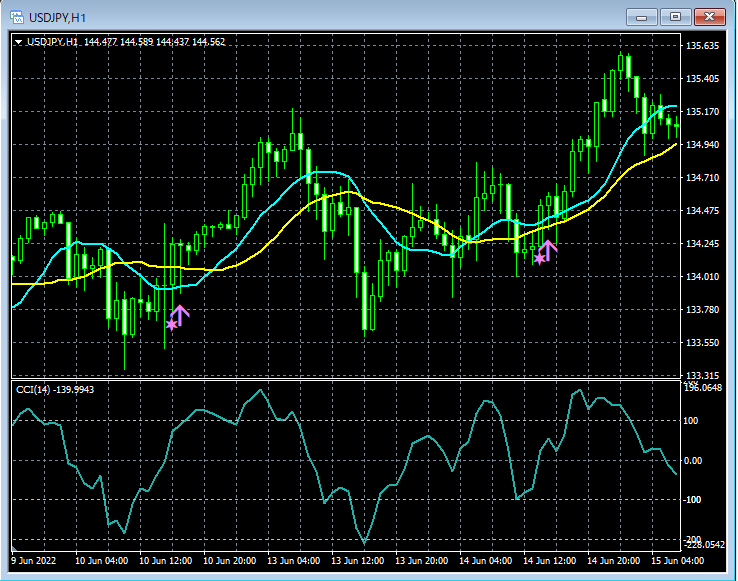Image resolution: width=738 pixels, height=581 pixels.
Task: Select the buy arrow near 14 Jun 12:00
Action: [x=548, y=250]
